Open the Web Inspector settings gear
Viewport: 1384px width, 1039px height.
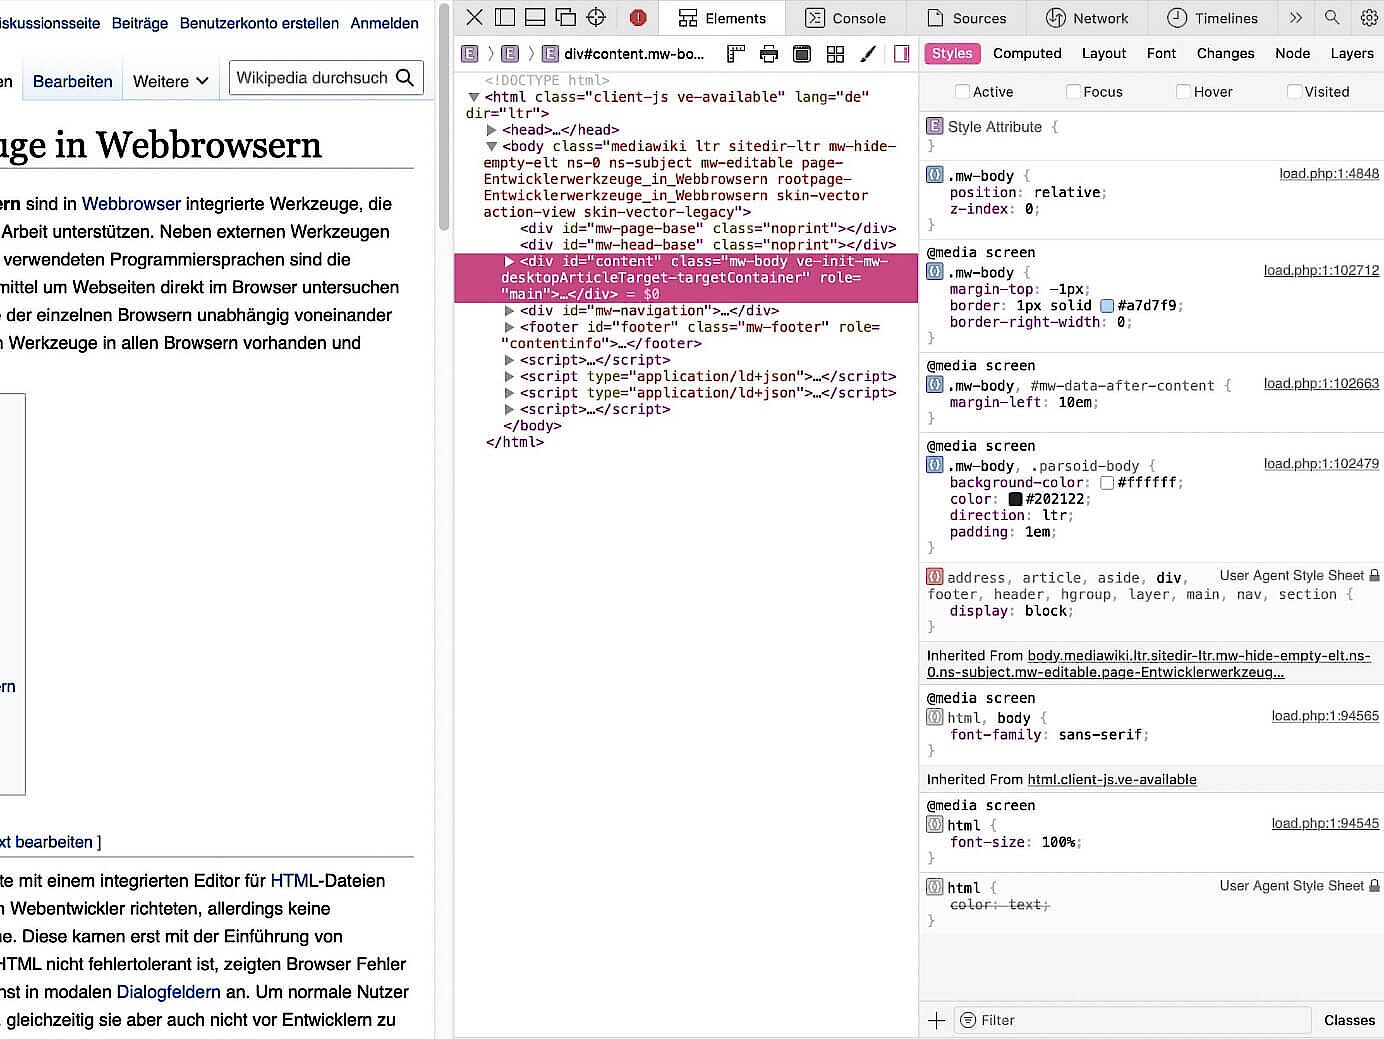pos(1369,17)
